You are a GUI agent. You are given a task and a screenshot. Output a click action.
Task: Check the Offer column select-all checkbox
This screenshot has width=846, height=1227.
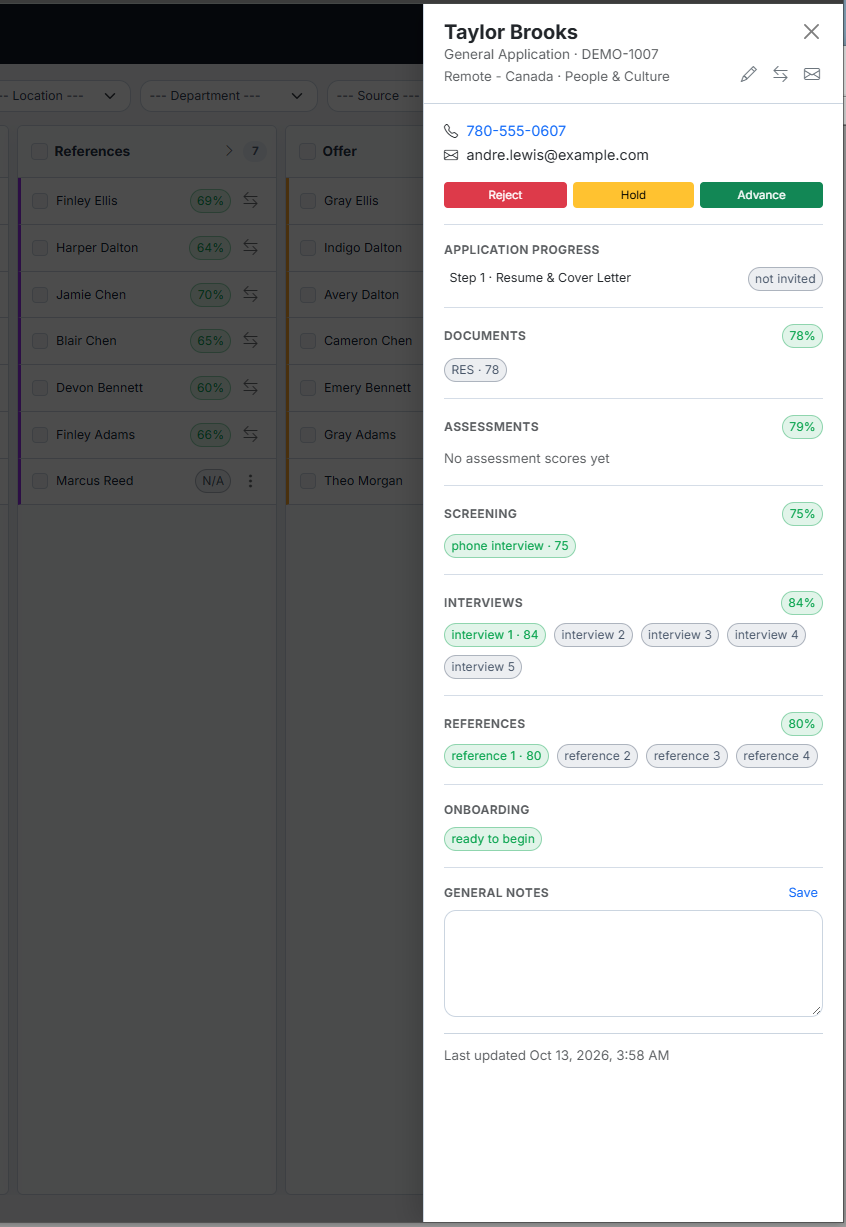tap(307, 151)
